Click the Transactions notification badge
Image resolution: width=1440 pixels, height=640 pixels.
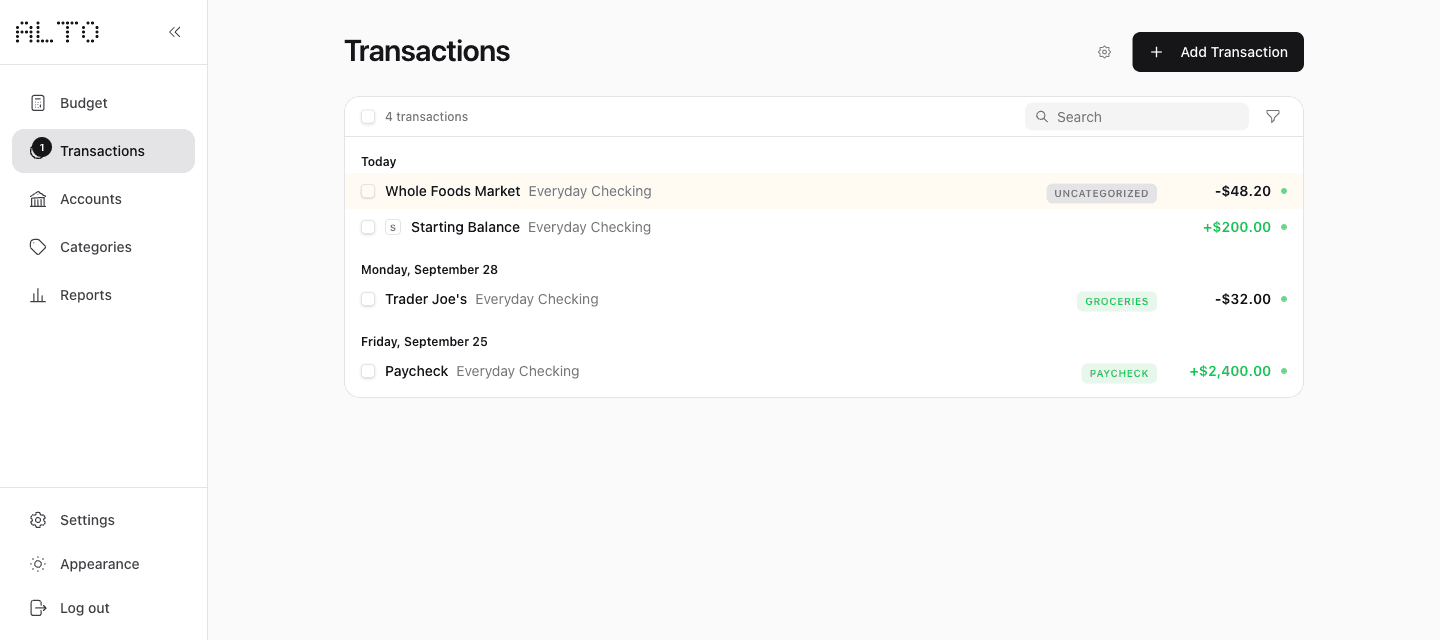pyautogui.click(x=42, y=147)
